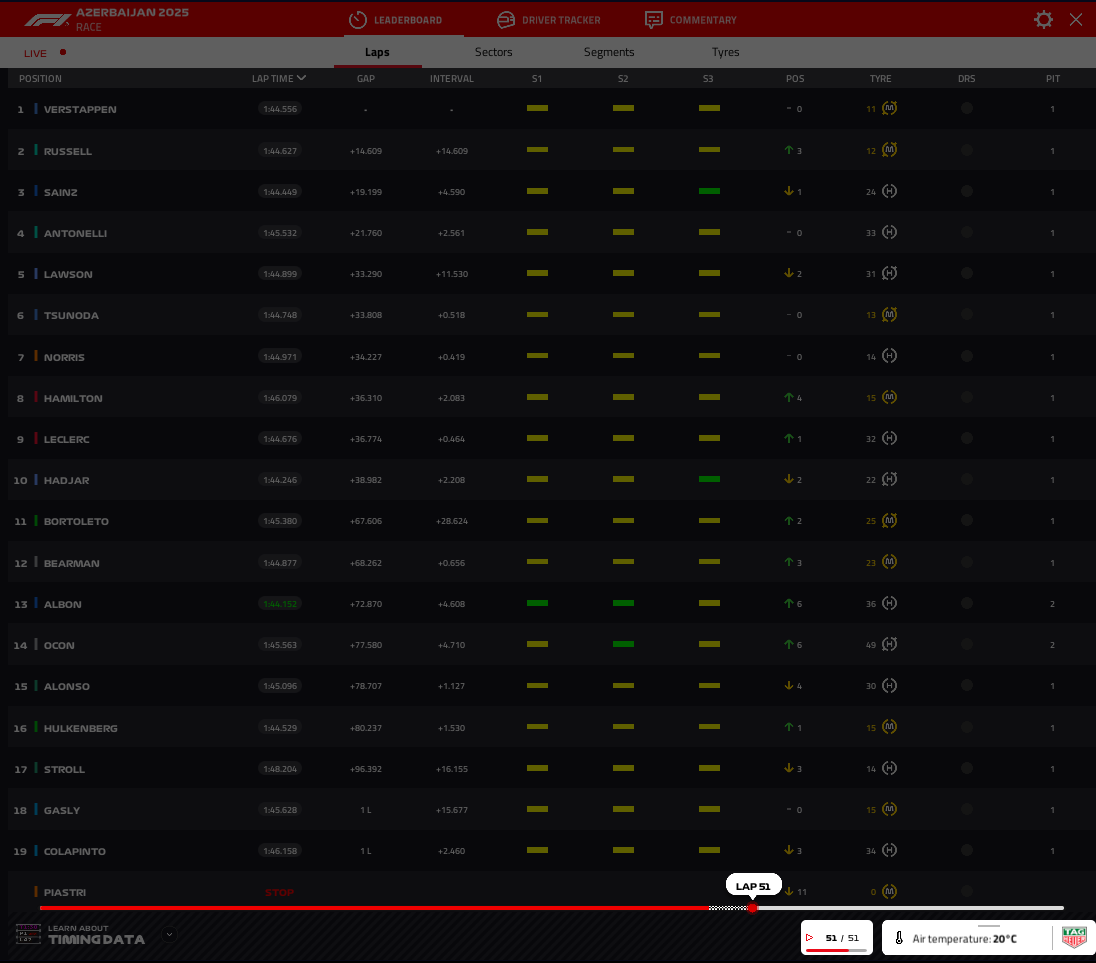Select Bearman's medium tyre icon
Viewport: 1096px width, 963px height.
coord(889,562)
